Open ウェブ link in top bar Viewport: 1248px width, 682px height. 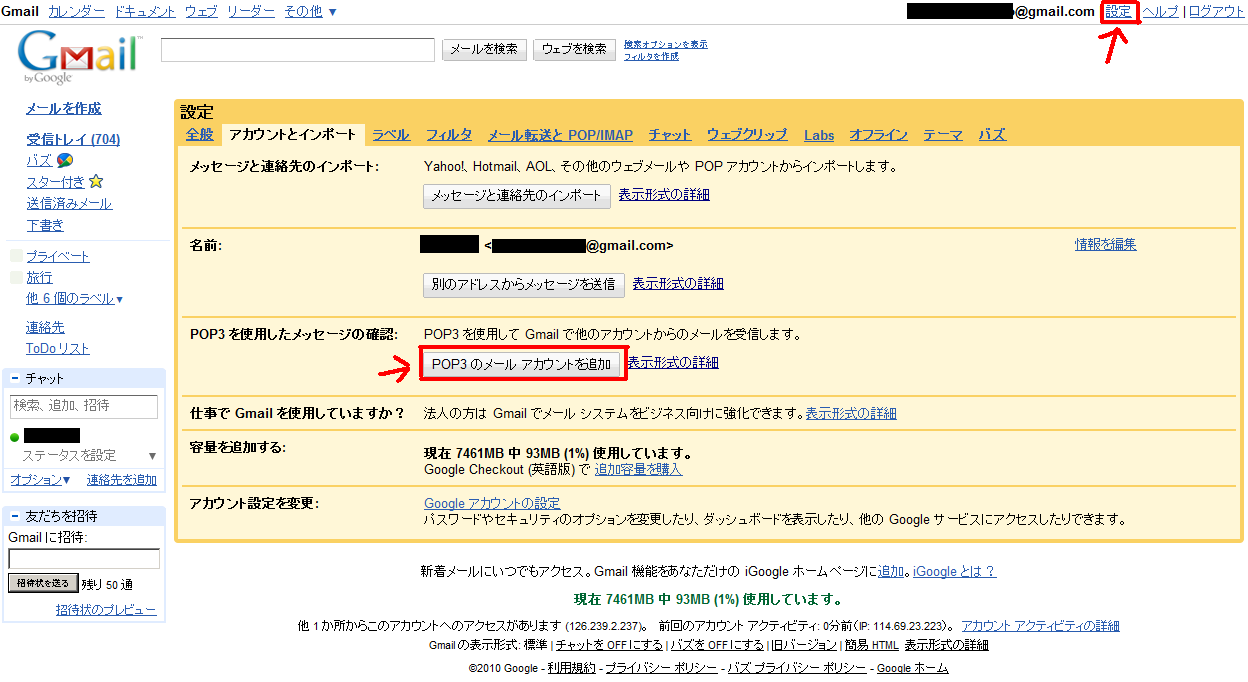pyautogui.click(x=201, y=12)
